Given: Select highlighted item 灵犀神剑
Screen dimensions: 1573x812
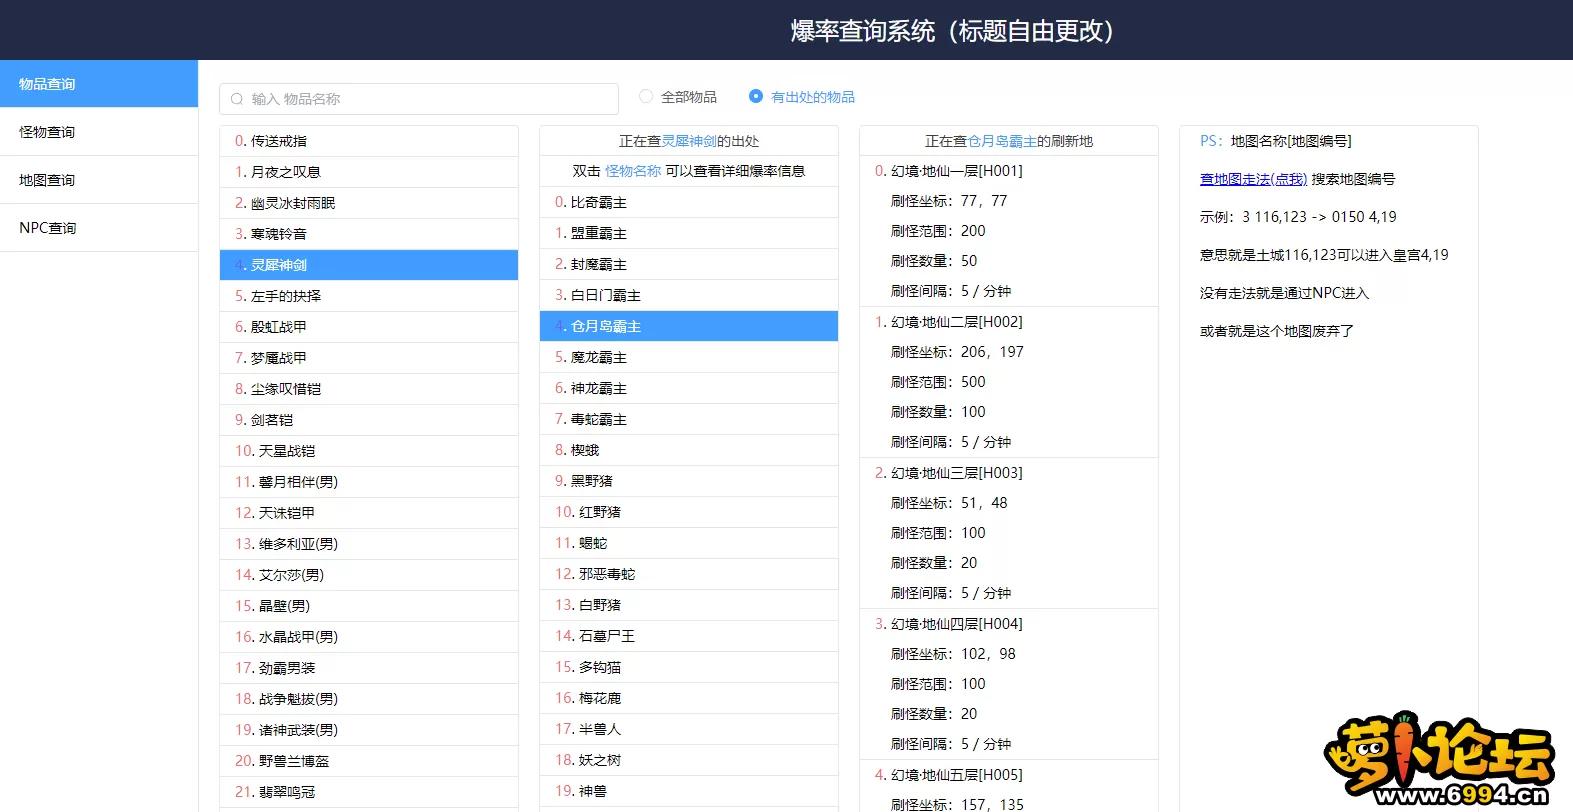Looking at the screenshot, I should (369, 265).
